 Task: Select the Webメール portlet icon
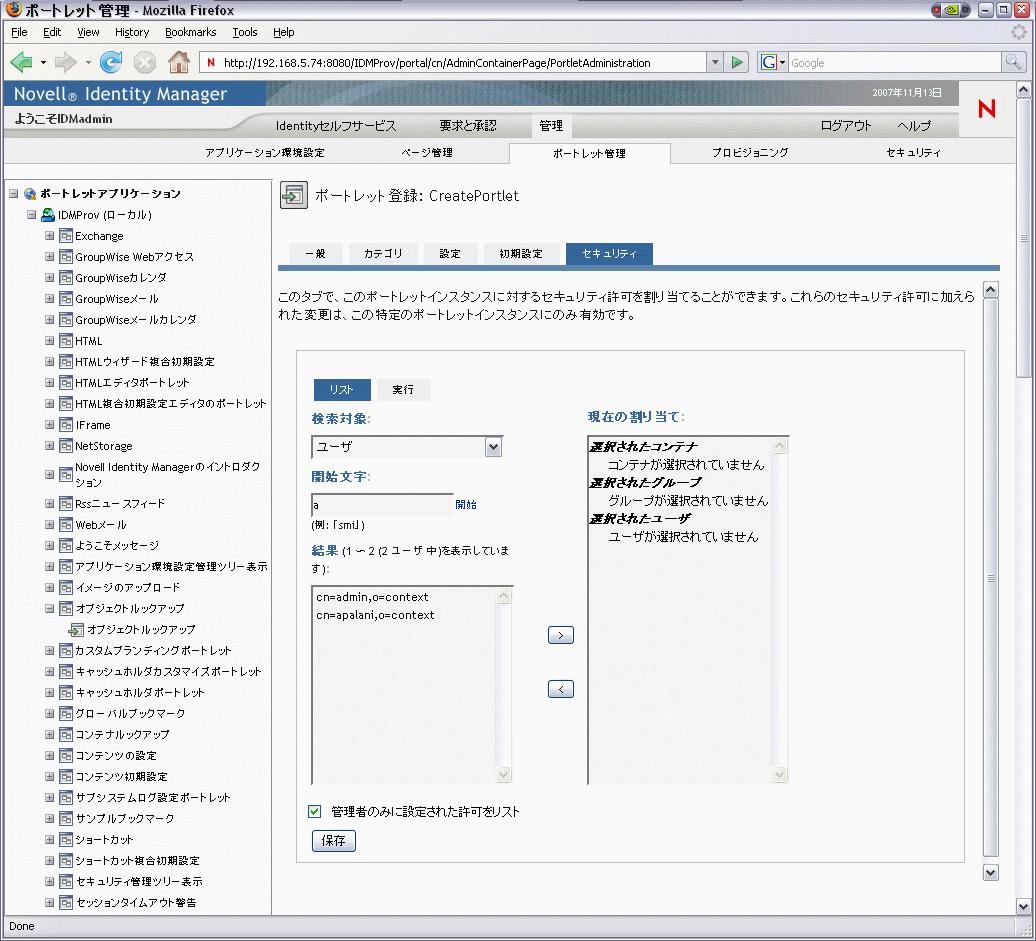[65, 525]
